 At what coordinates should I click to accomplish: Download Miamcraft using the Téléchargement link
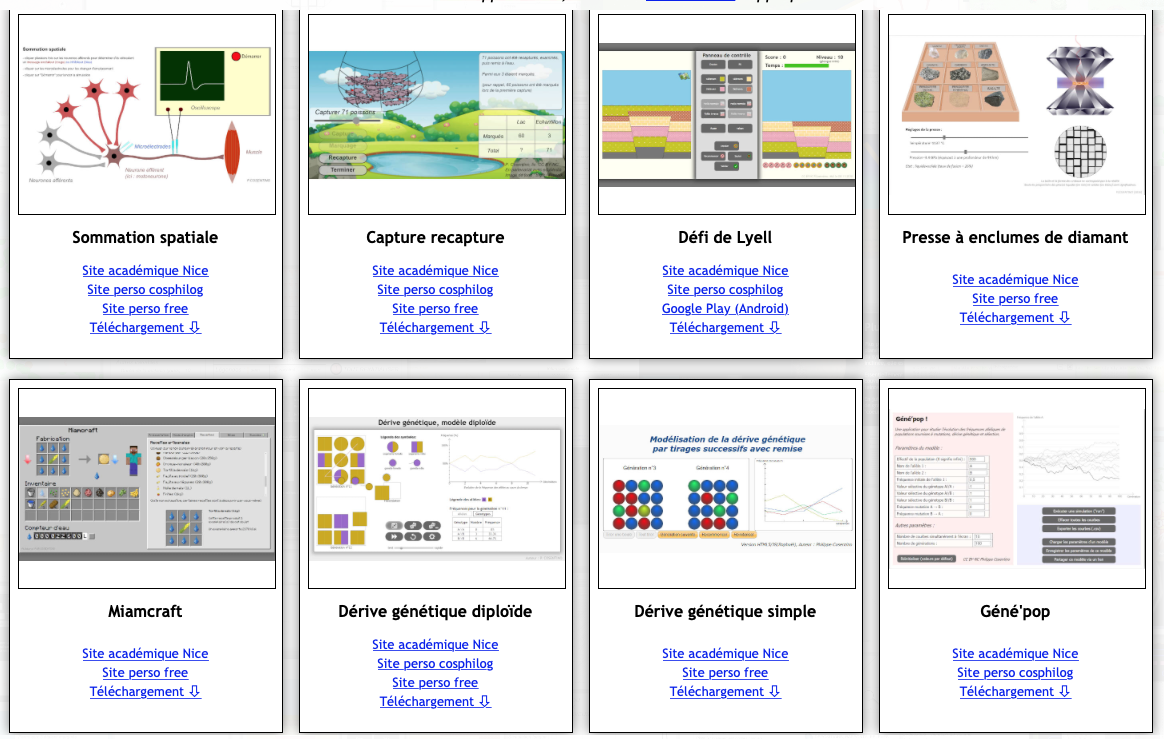pos(145,692)
